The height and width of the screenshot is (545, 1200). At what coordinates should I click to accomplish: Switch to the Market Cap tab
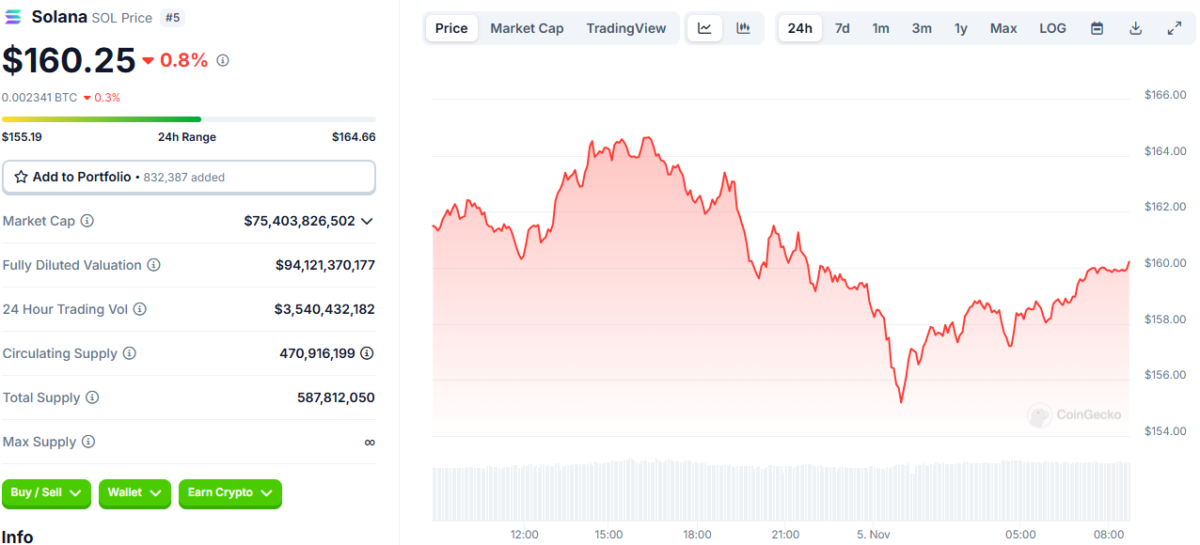(527, 28)
